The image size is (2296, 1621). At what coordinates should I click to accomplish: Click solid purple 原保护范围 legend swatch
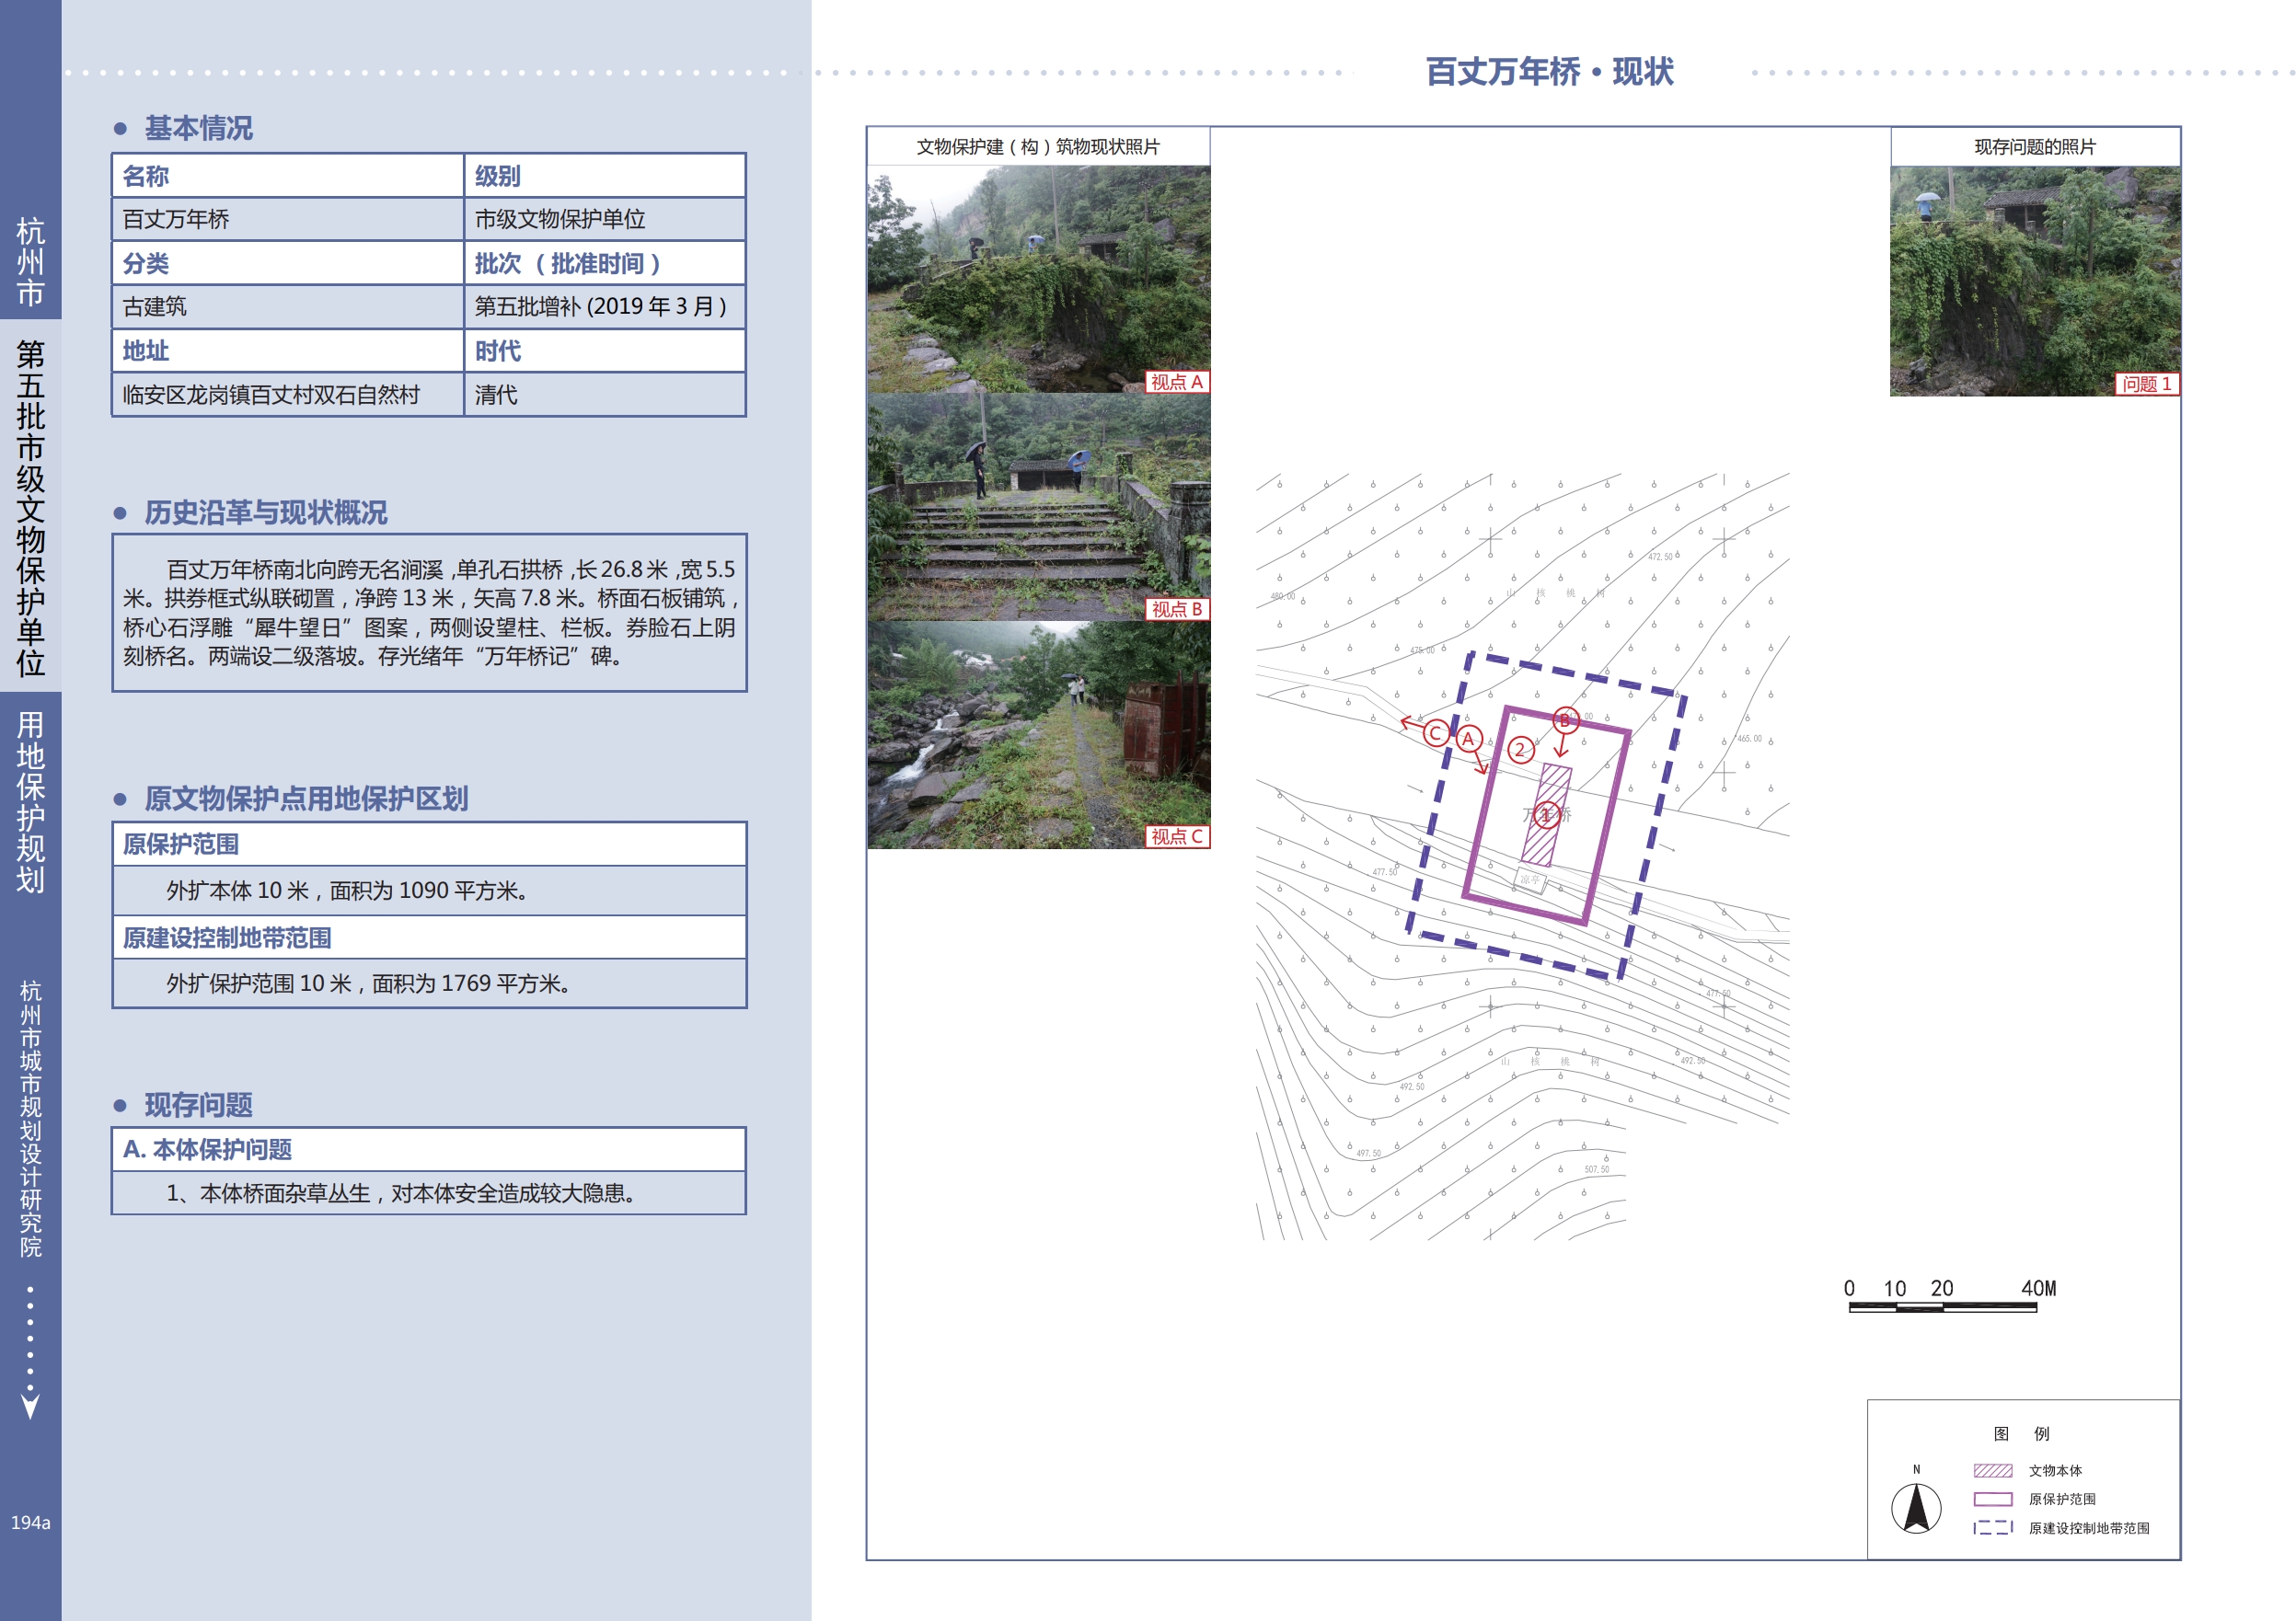(1992, 1498)
